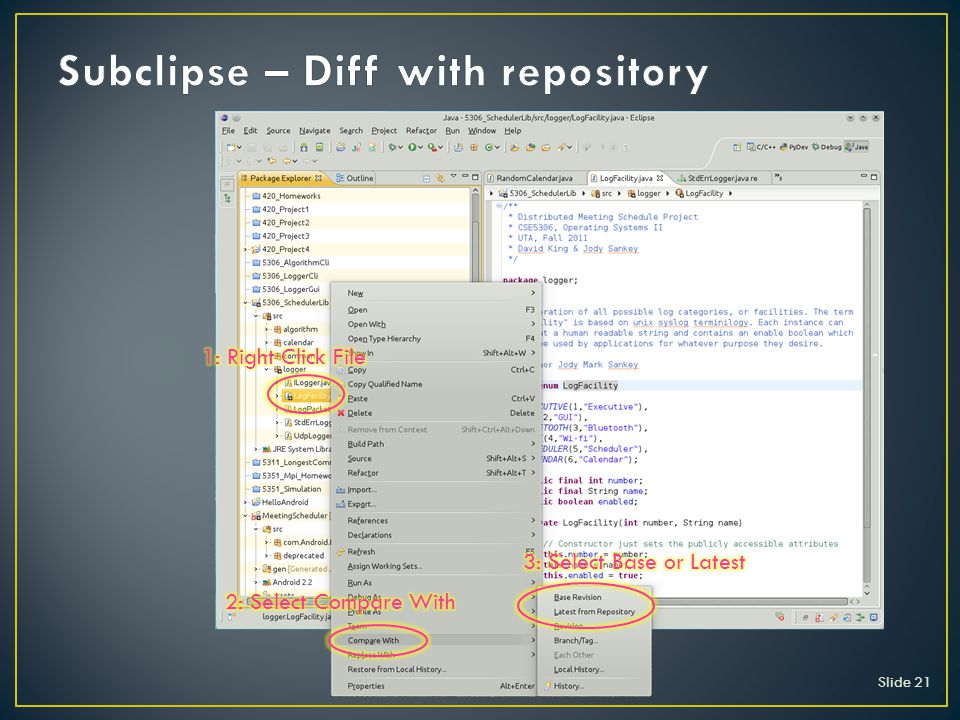960x720 pixels.
Task: Expand the 420_Project4 project node
Action: tap(246, 250)
